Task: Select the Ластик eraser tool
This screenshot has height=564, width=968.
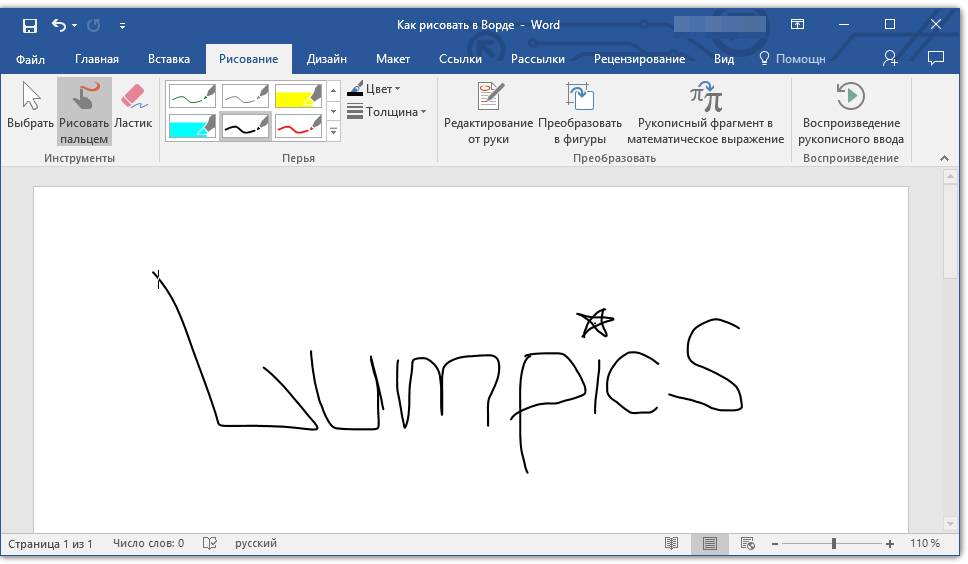Action: (x=133, y=108)
